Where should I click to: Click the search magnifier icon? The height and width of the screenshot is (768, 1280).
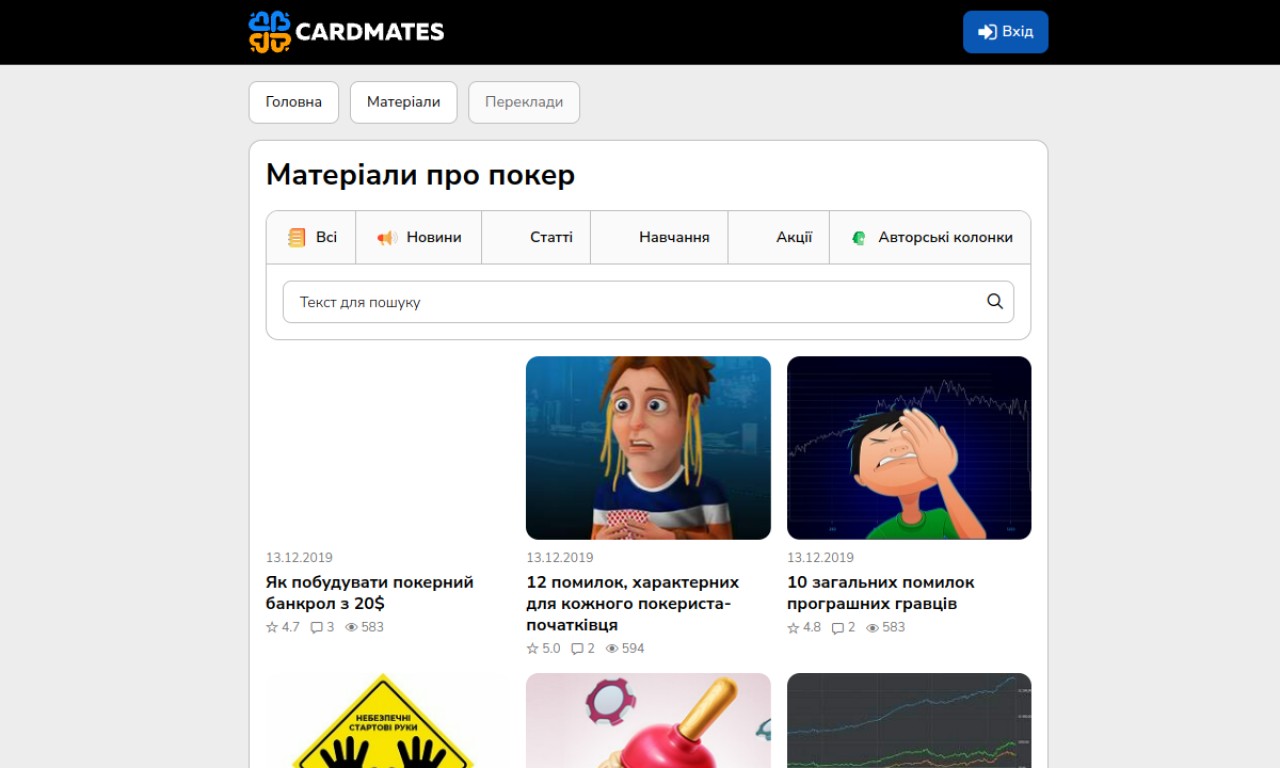[995, 301]
